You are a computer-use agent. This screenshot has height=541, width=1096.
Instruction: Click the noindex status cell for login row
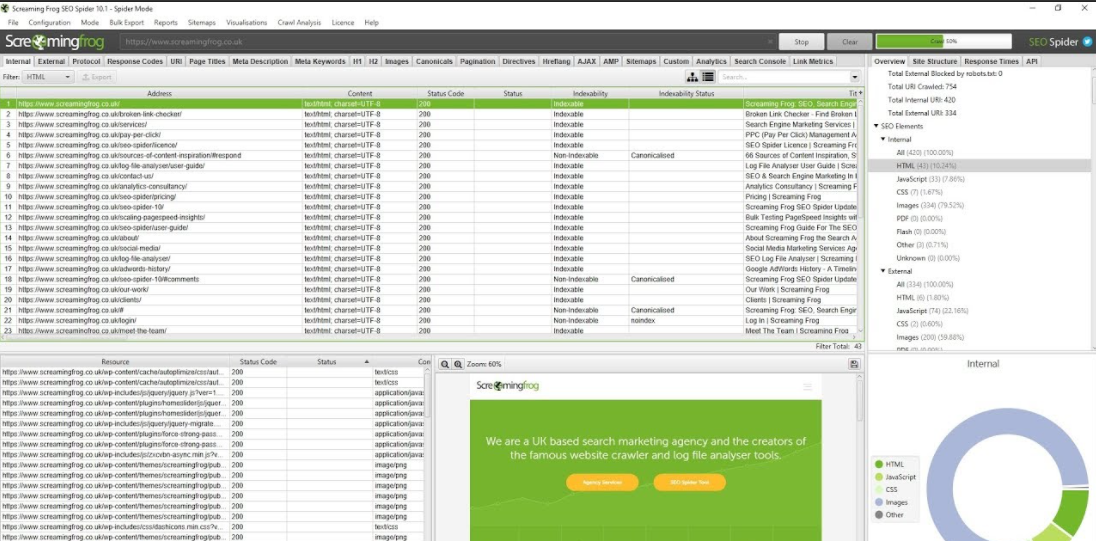point(686,320)
